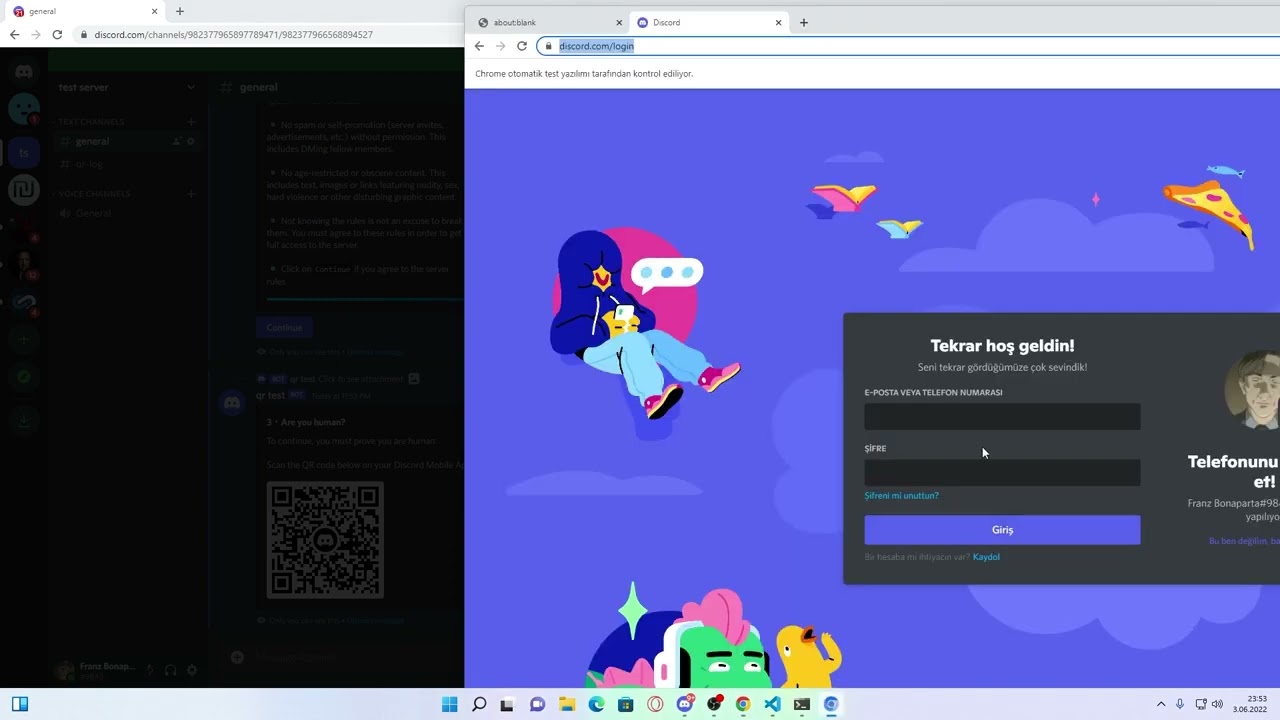Select the white swirl logo server icon
This screenshot has height=720, width=1280.
(23, 190)
